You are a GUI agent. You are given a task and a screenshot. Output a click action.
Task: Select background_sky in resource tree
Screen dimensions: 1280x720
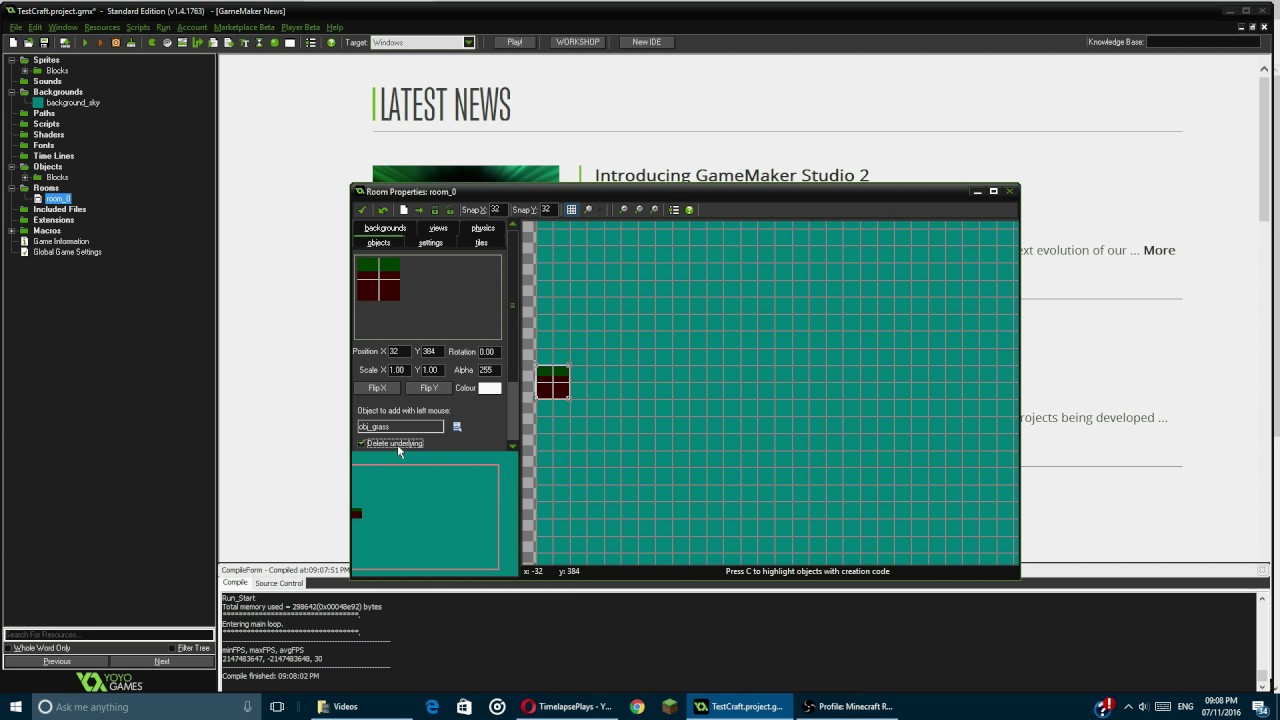(73, 103)
